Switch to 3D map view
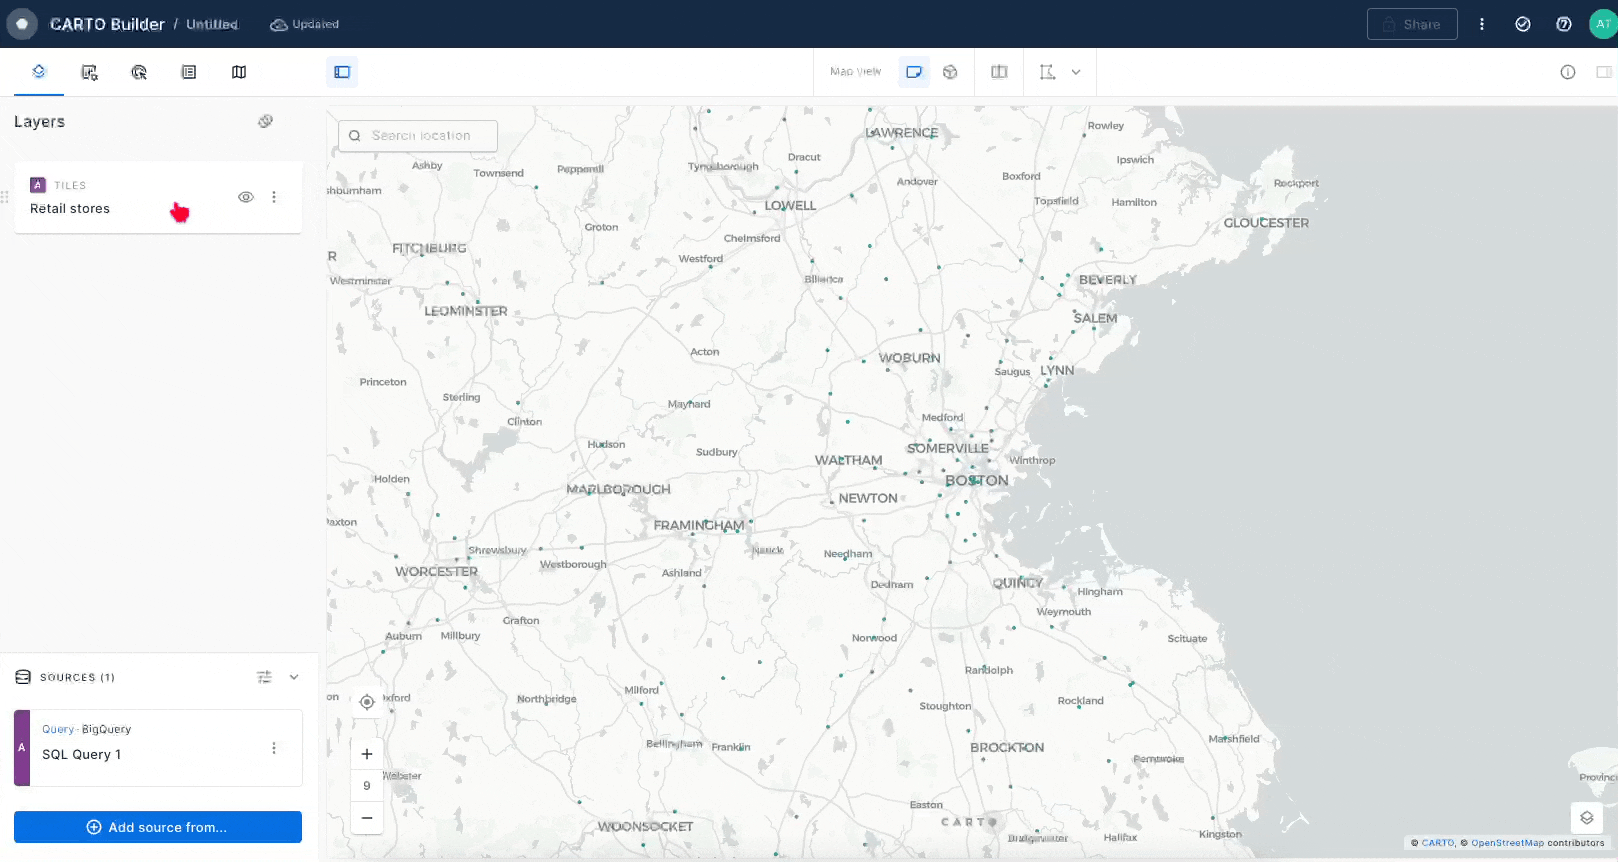Screen dimensions: 1618x862 (950, 72)
